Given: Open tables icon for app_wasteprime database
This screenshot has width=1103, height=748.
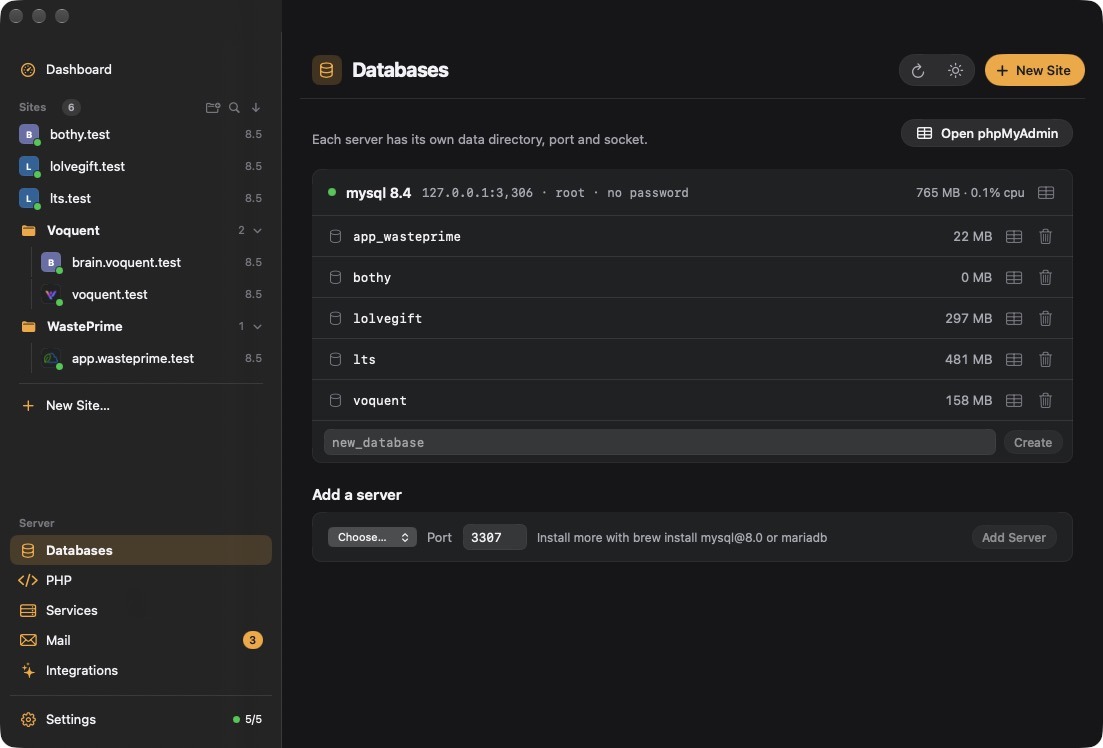Looking at the screenshot, I should (1014, 236).
